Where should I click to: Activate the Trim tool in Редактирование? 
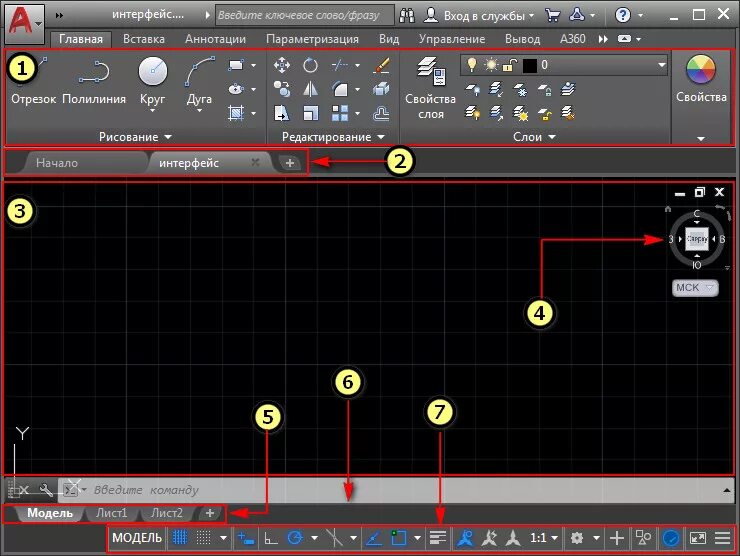click(x=339, y=65)
